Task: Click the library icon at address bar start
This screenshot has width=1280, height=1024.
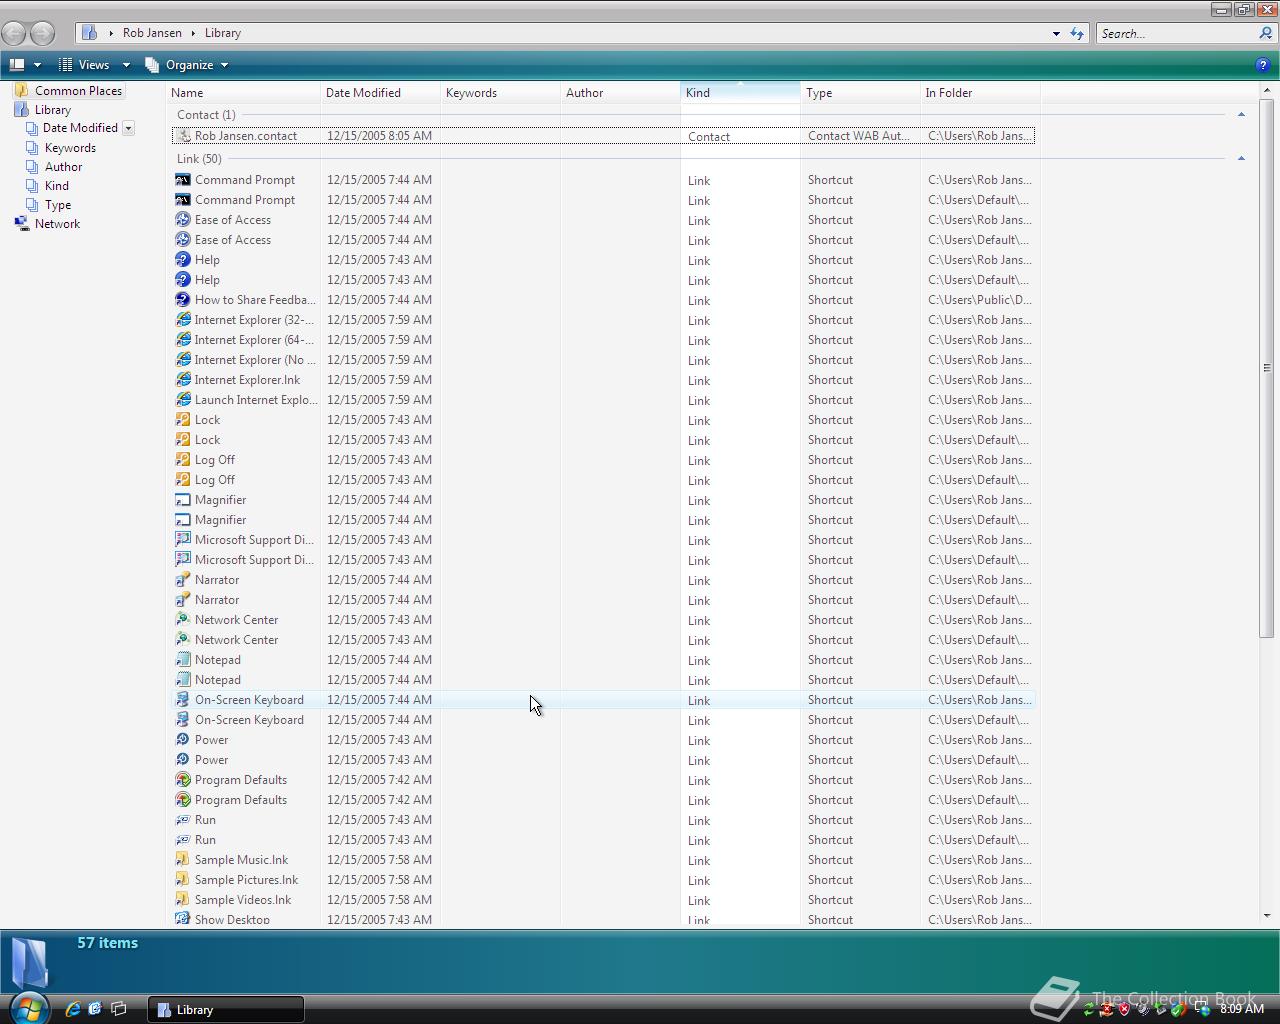Action: click(89, 33)
